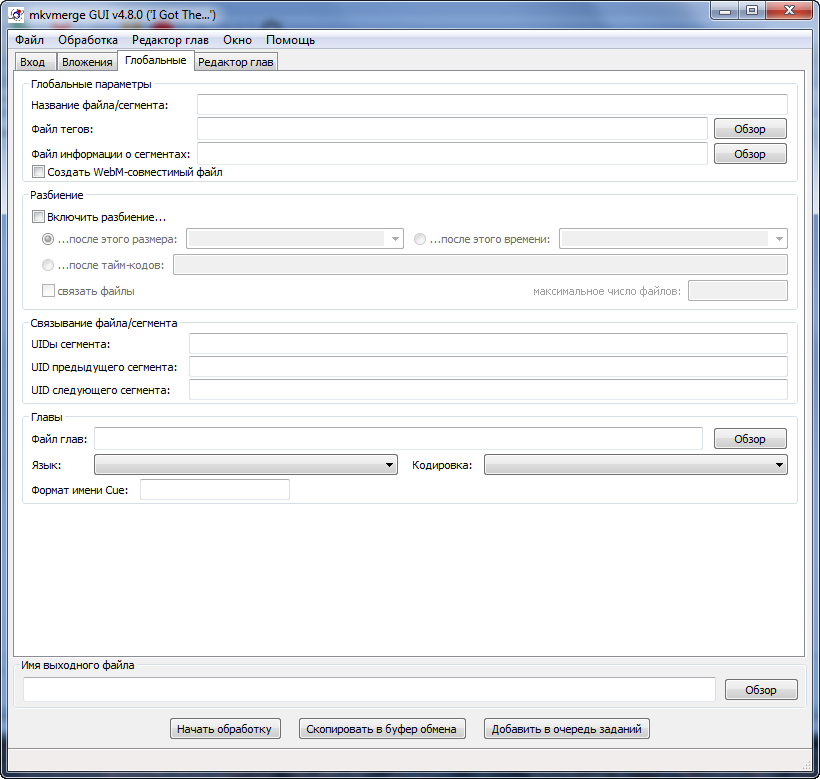Focus the после тайм-кодов input field
Image resolution: width=820 pixels, height=779 pixels.
(x=480, y=265)
